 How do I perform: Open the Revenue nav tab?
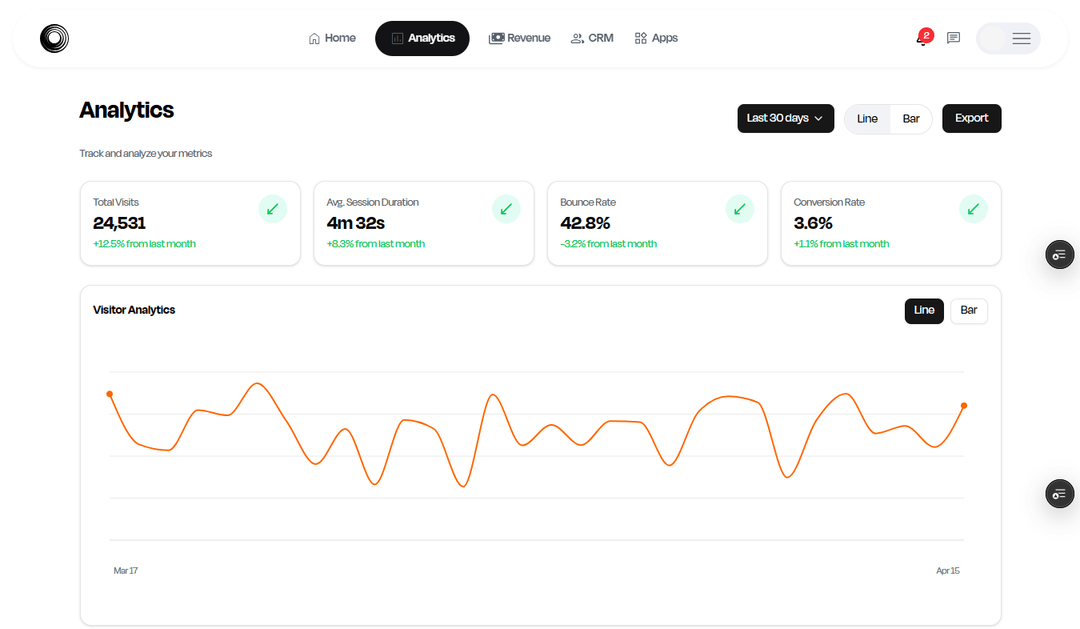click(x=519, y=38)
